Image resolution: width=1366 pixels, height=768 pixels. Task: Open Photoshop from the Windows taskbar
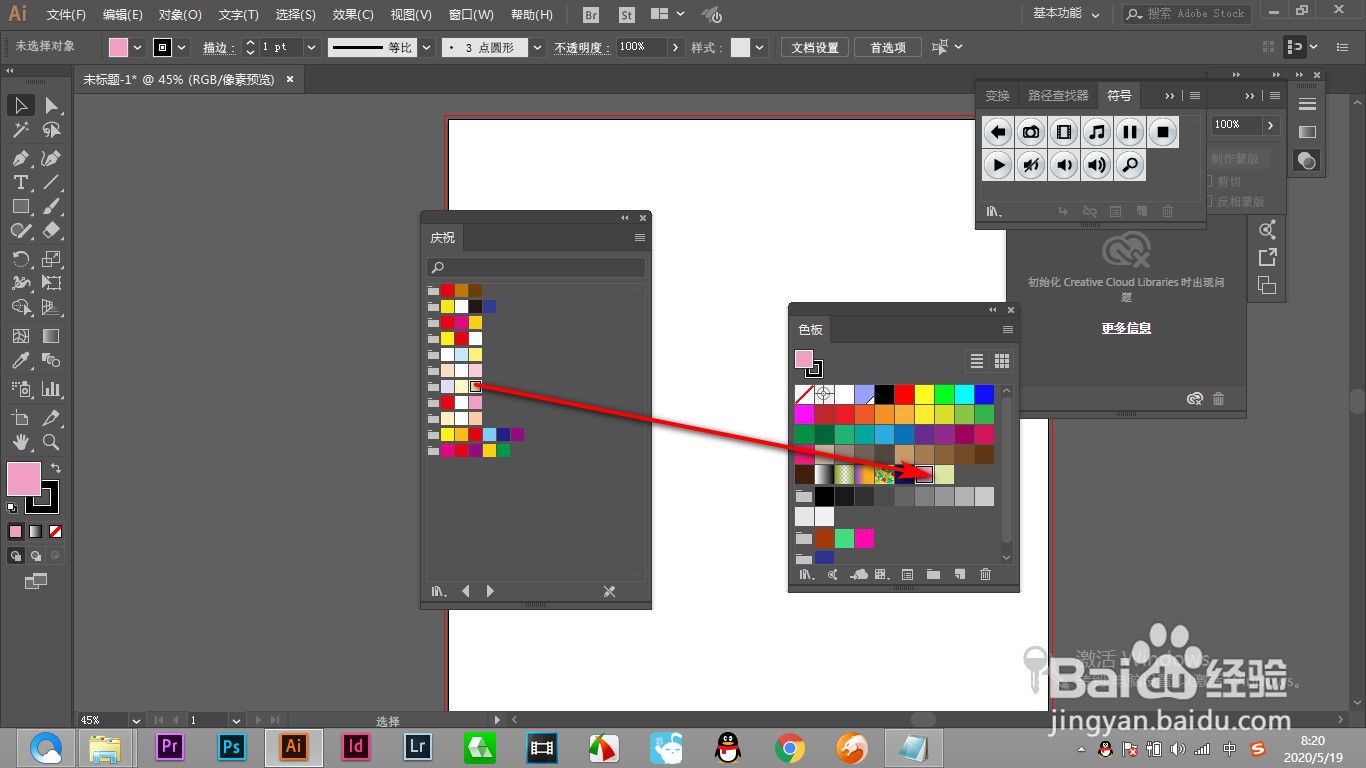point(232,746)
